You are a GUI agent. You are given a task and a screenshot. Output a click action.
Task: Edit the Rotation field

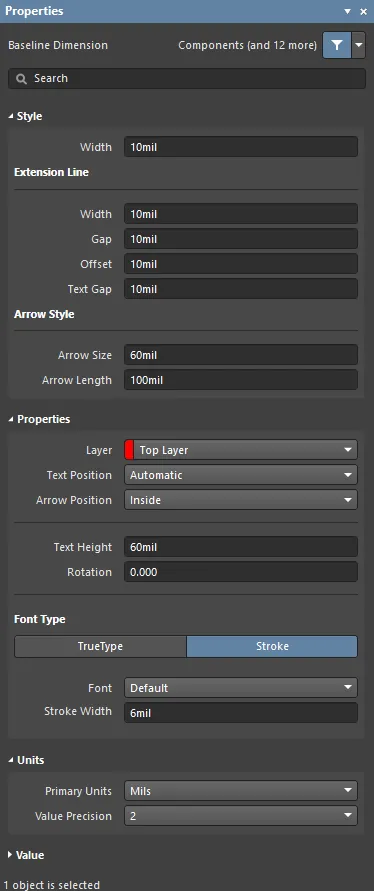[x=241, y=572]
